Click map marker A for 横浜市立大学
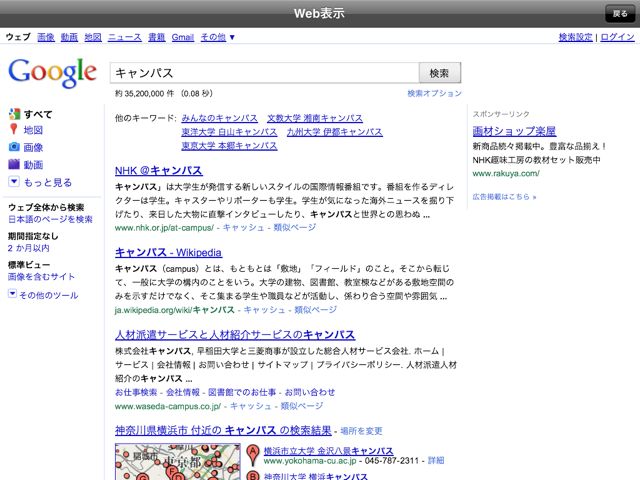640x480 pixels. [253, 455]
